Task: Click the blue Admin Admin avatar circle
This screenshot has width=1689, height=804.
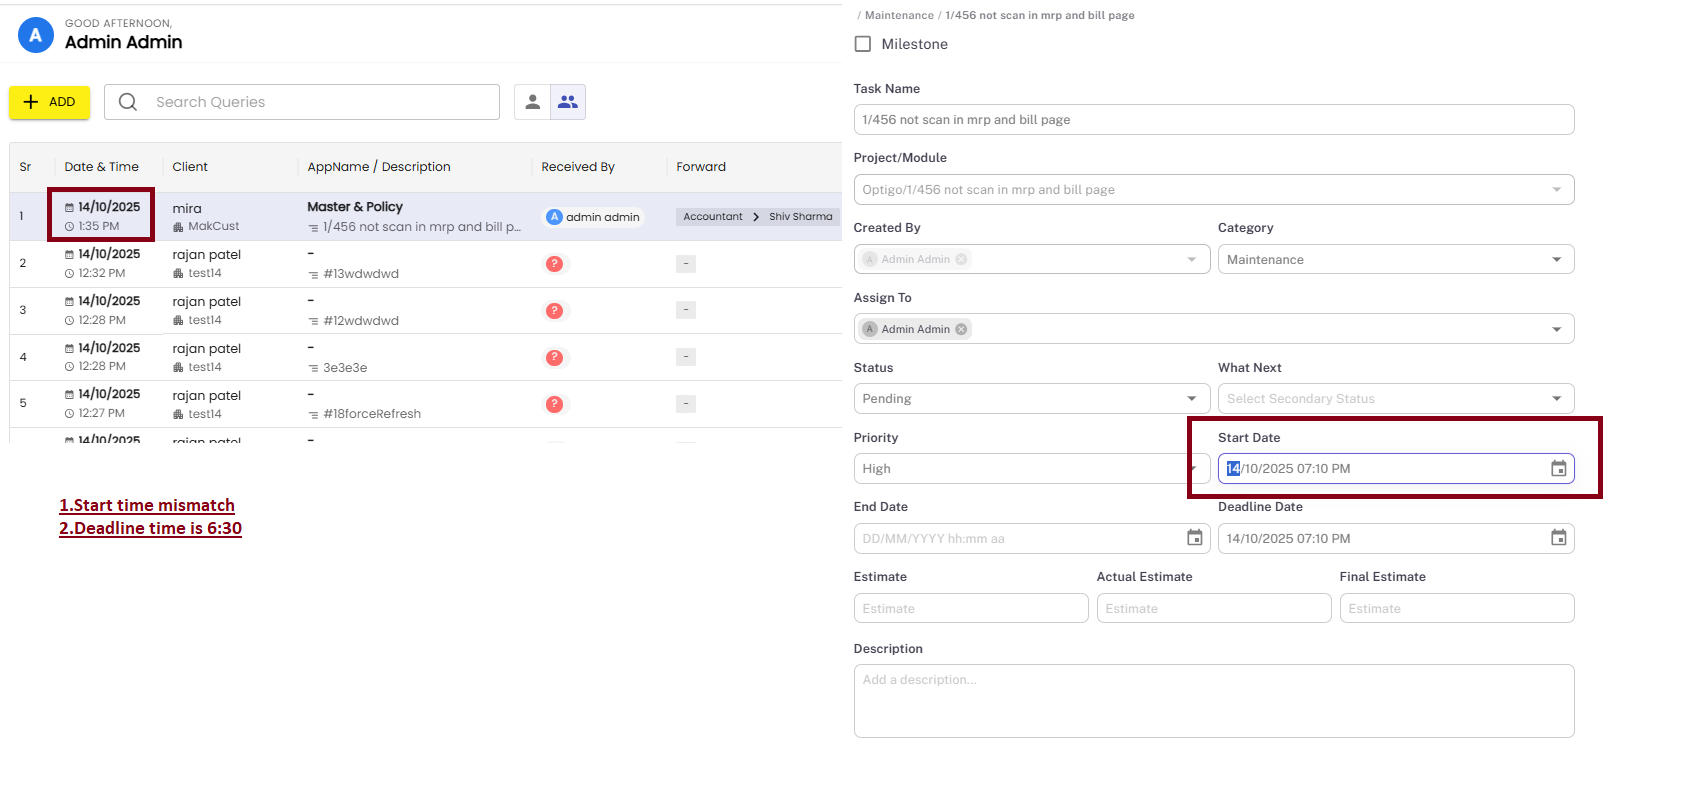Action: point(36,35)
